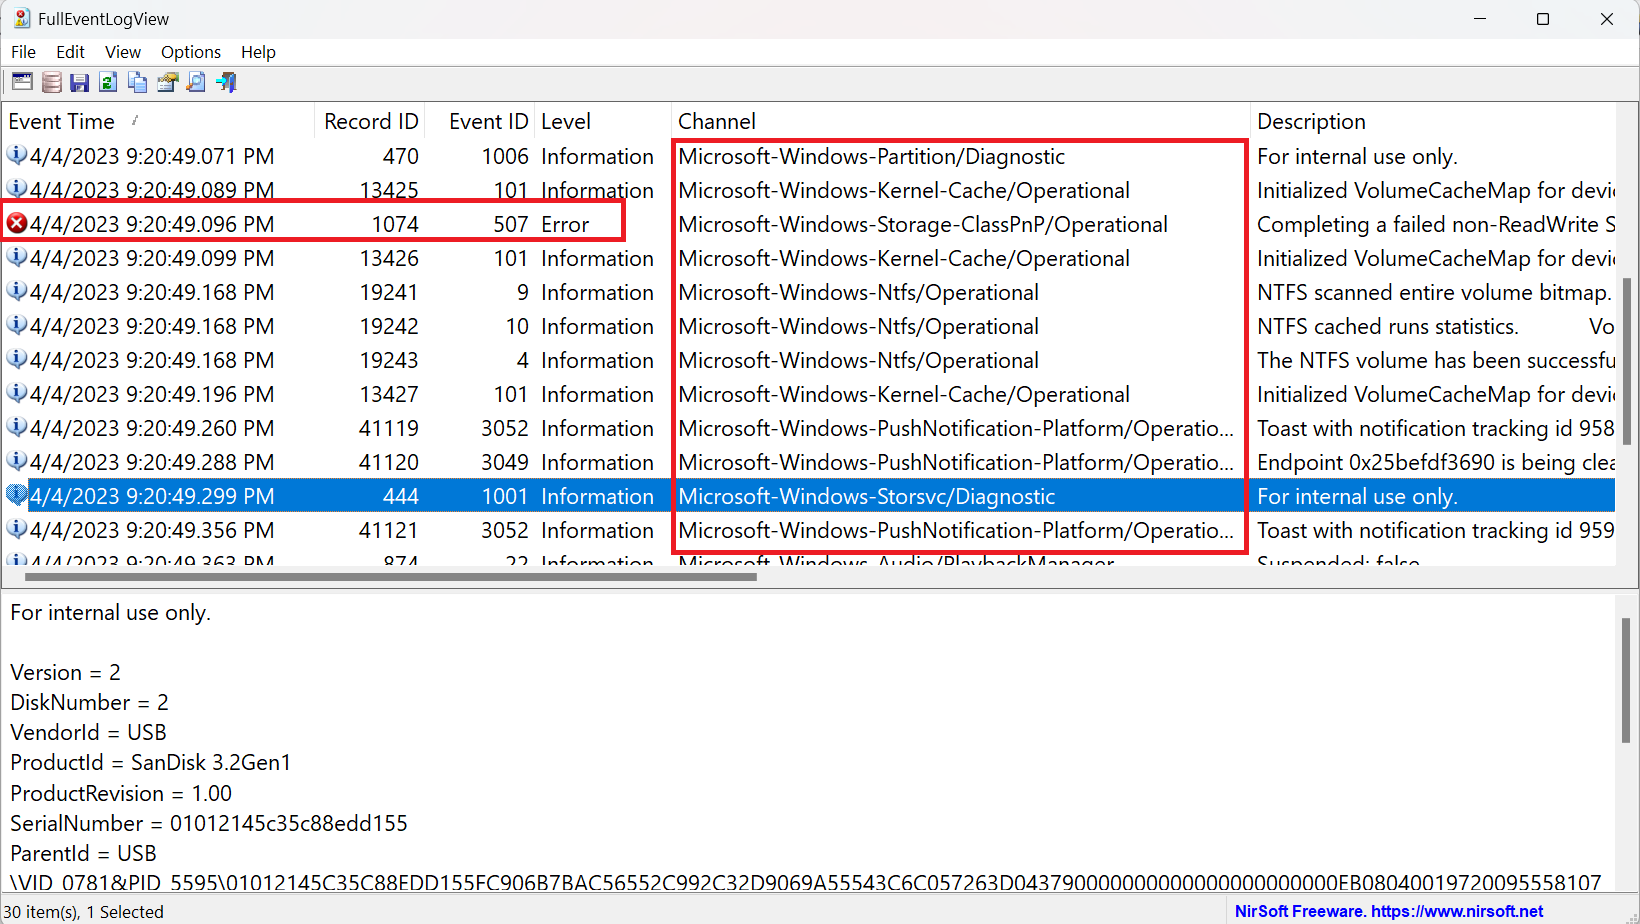Image resolution: width=1640 pixels, height=924 pixels.
Task: Refresh the event list with green arrows icon
Action: click(x=109, y=82)
